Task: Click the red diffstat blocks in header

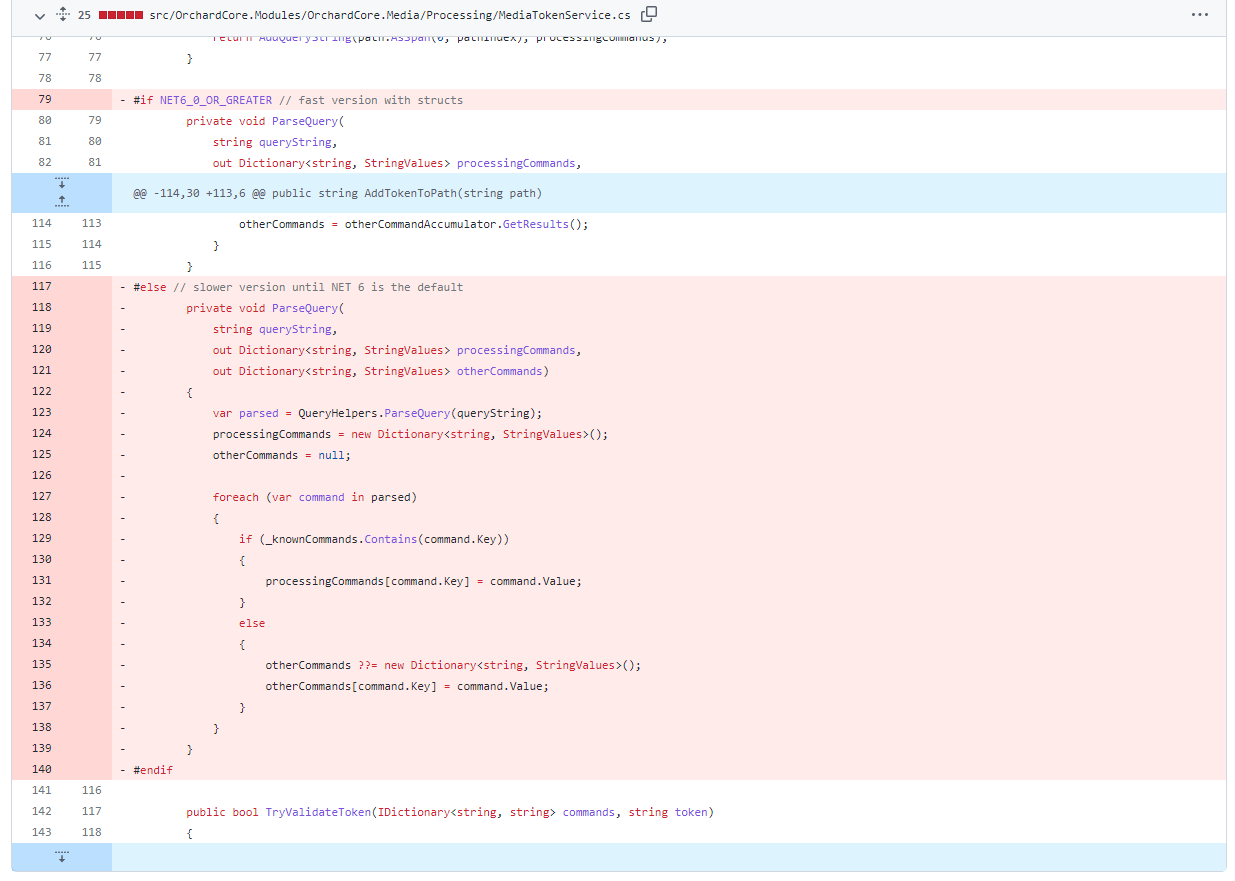Action: click(121, 15)
